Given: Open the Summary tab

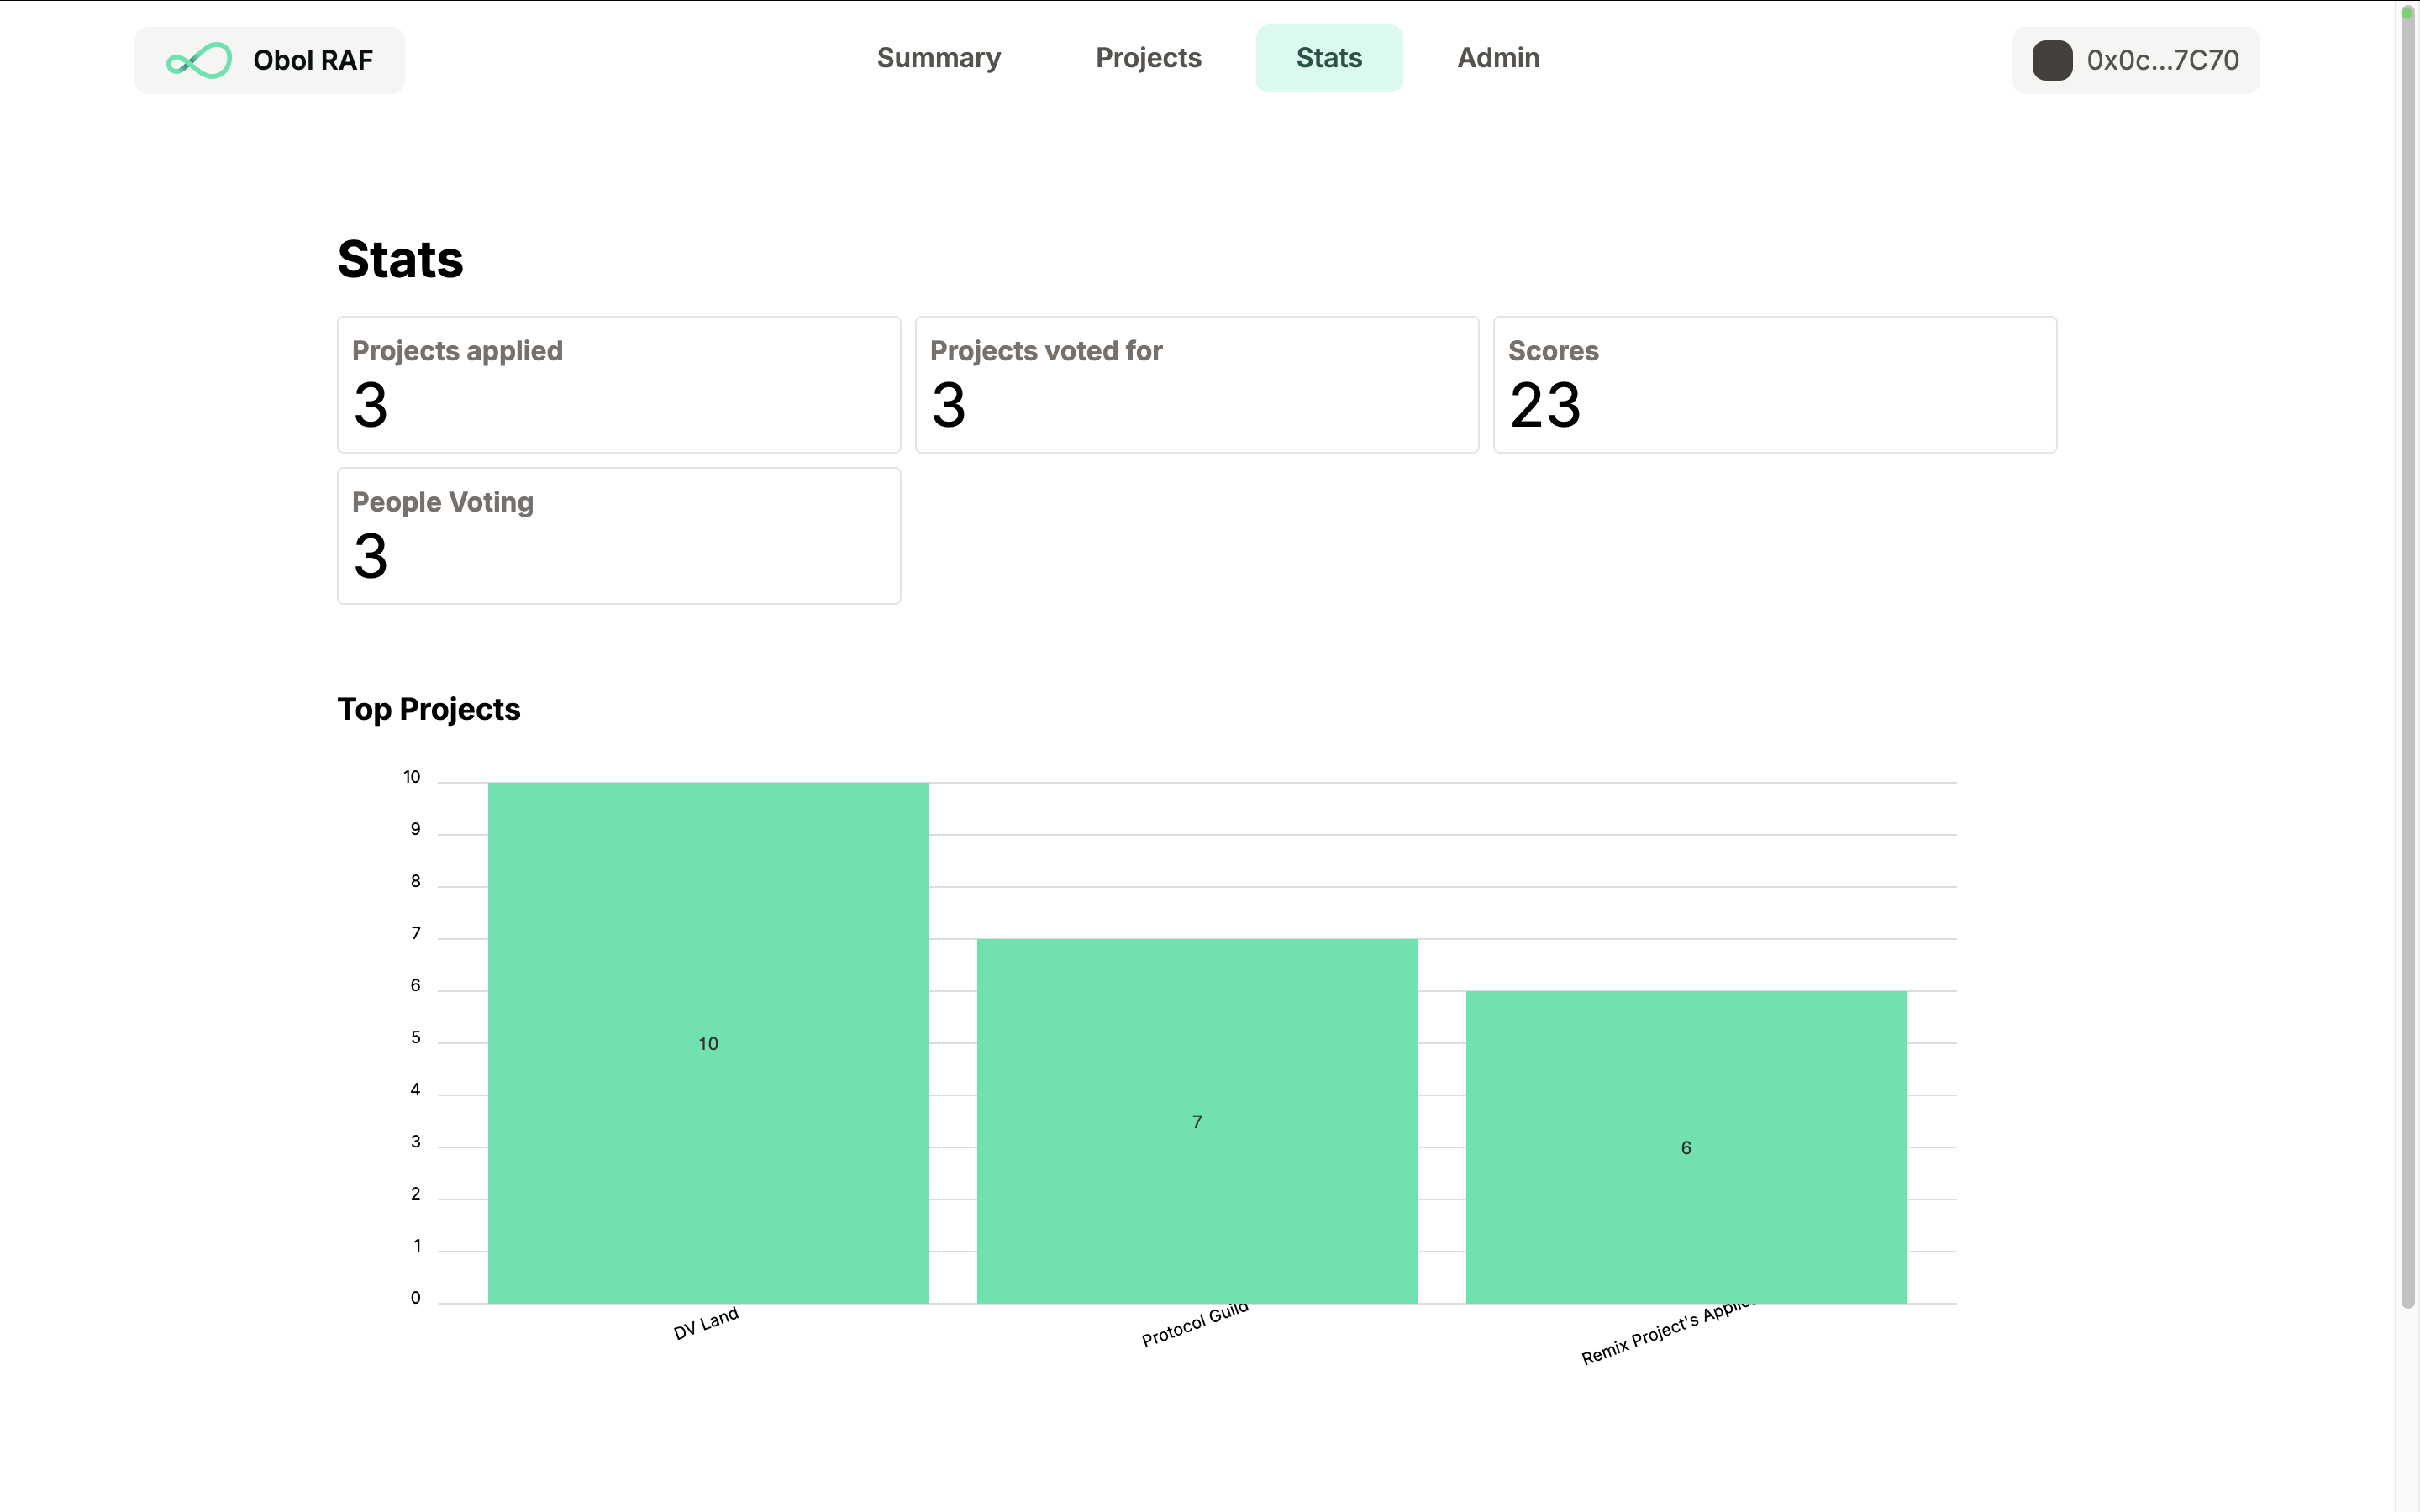Looking at the screenshot, I should coord(938,58).
